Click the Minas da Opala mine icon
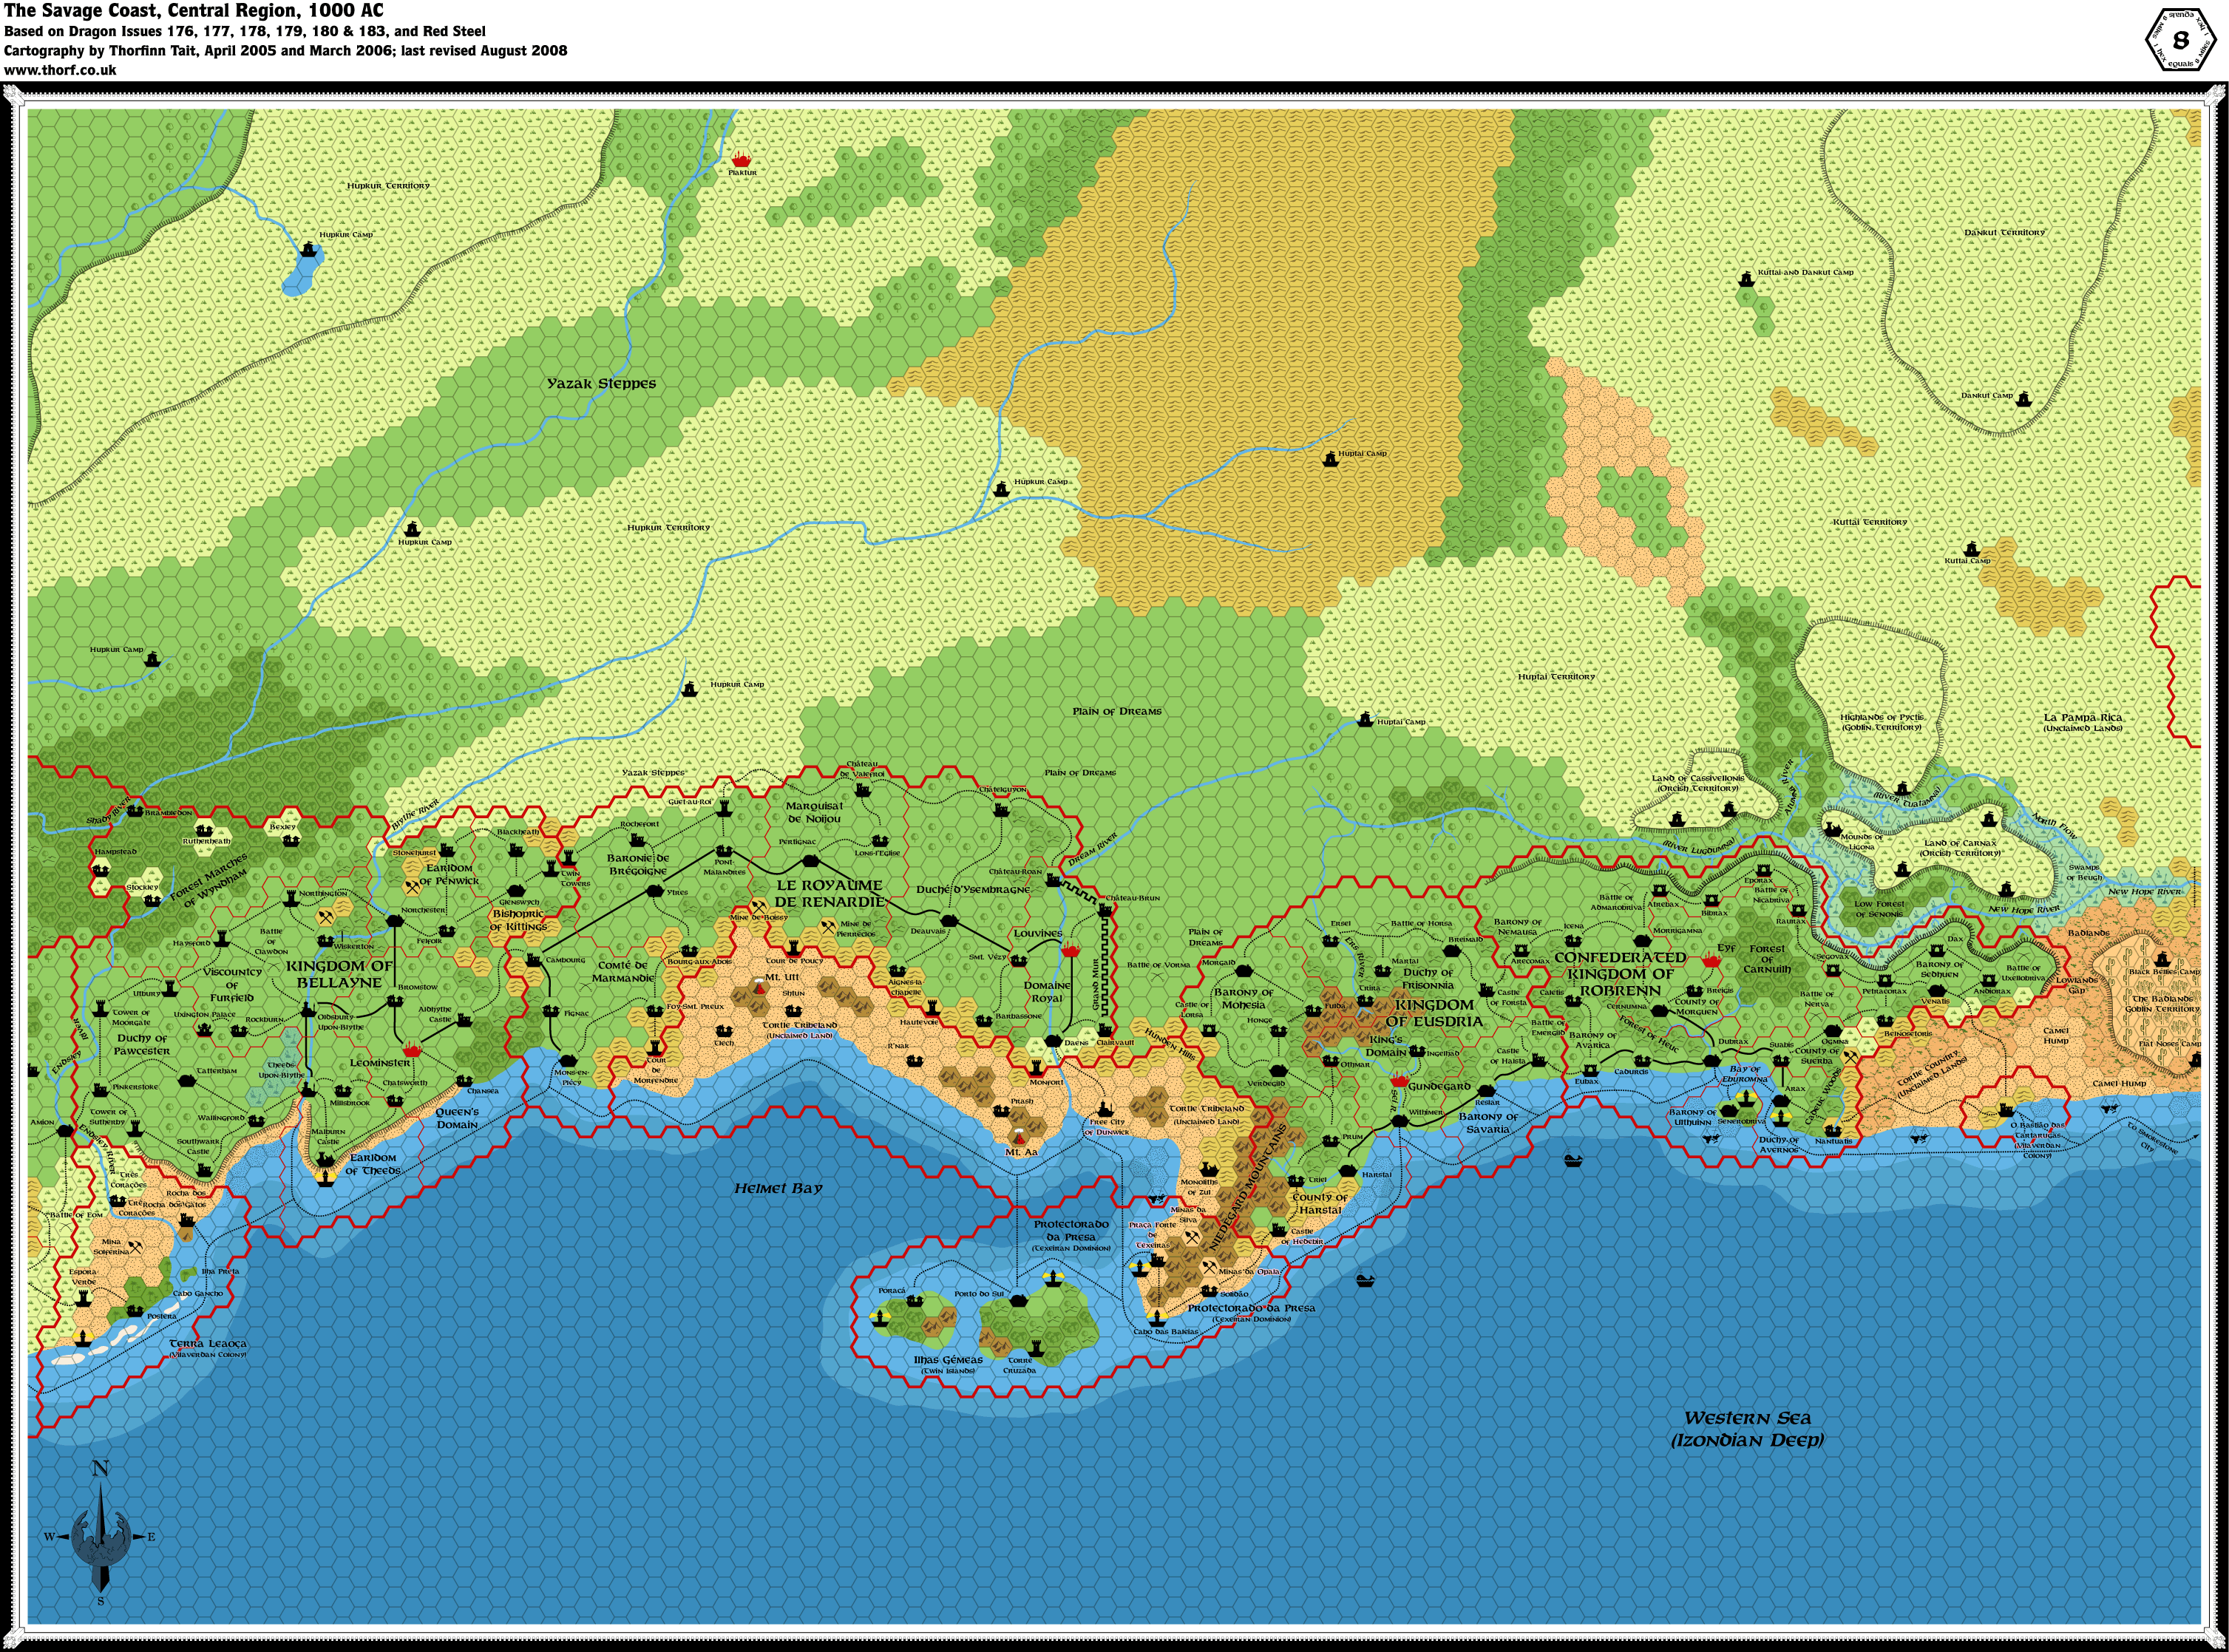 click(1210, 1266)
